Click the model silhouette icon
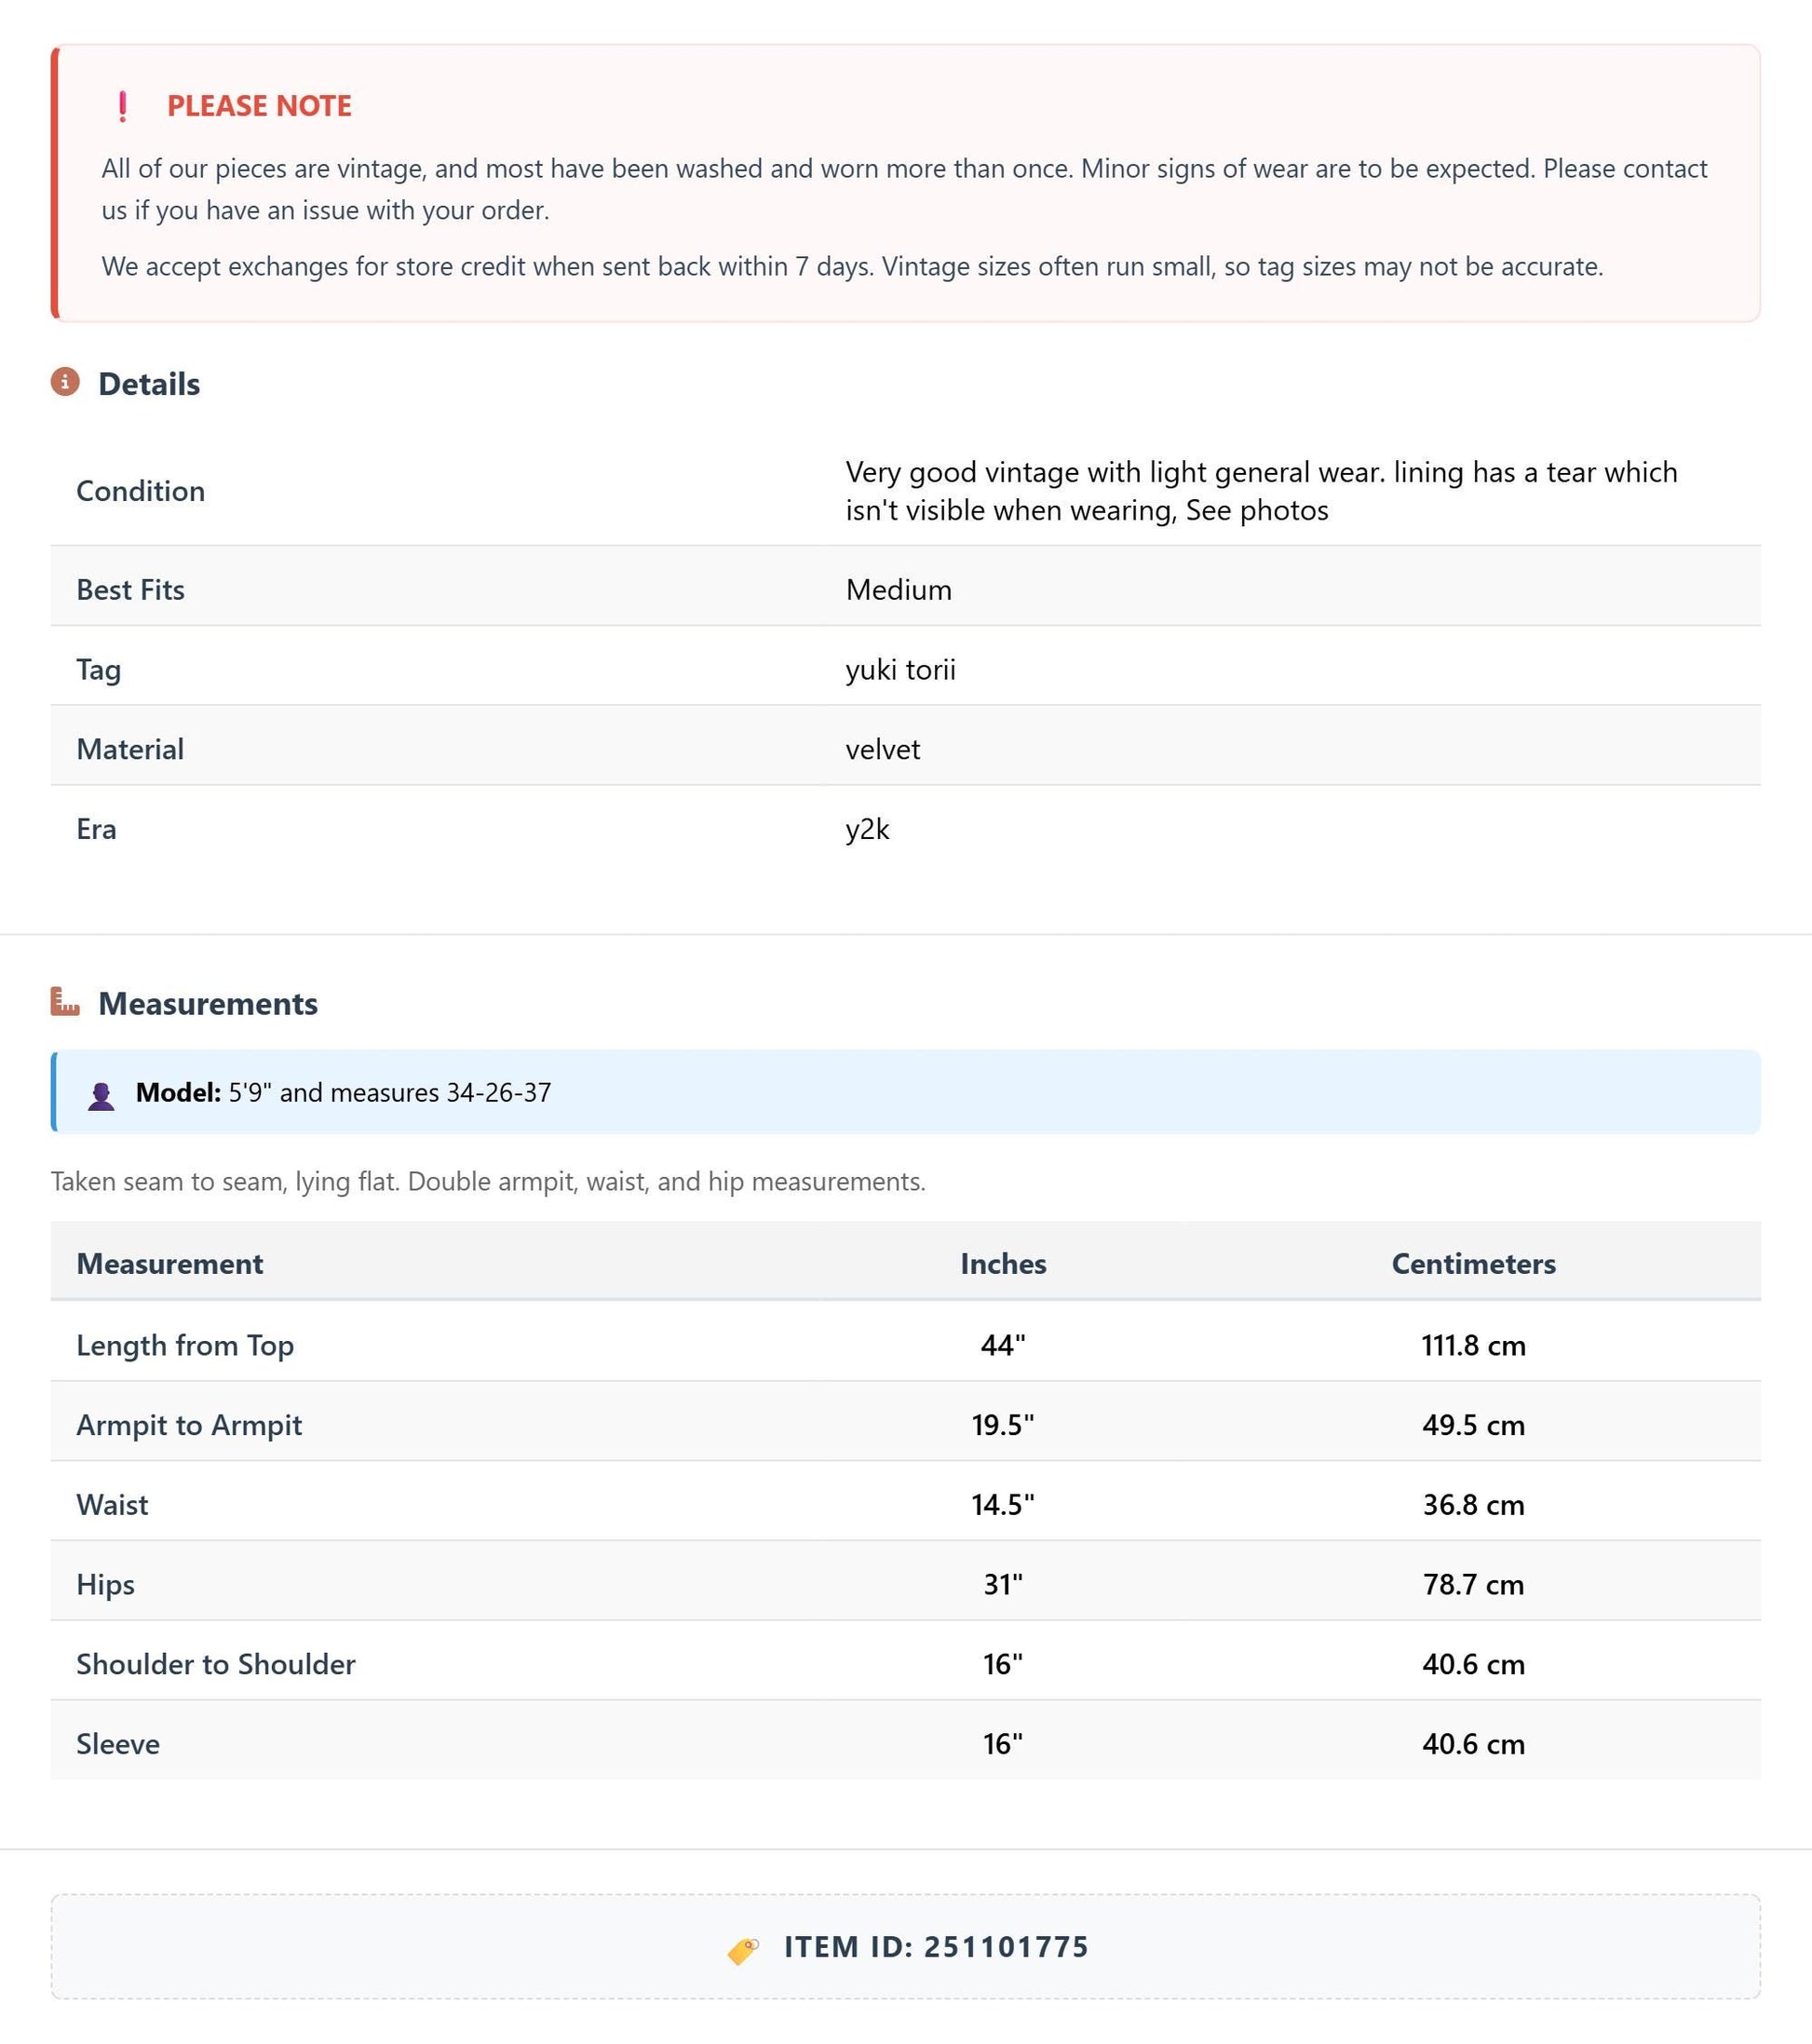Screen dimensions: 1812x2044 [101, 1095]
